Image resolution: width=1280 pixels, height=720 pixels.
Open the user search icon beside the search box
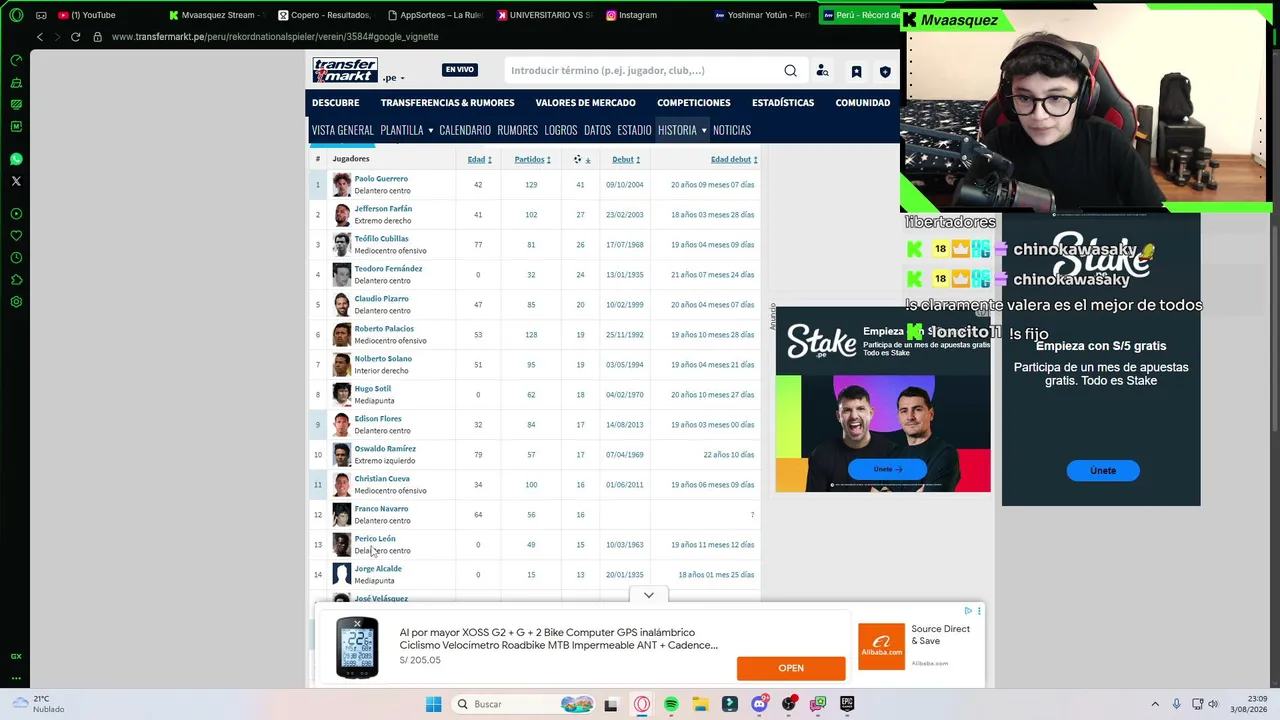(822, 71)
